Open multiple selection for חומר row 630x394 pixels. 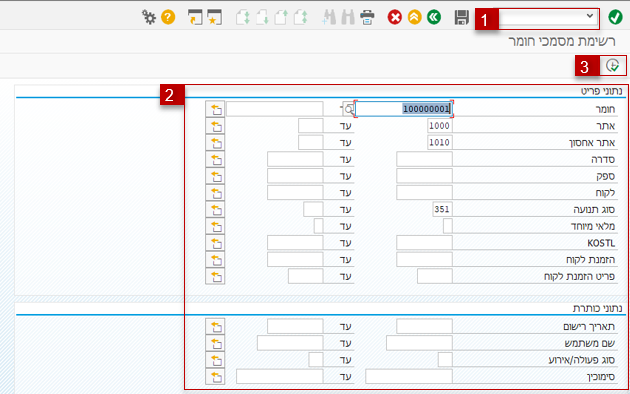(x=215, y=109)
